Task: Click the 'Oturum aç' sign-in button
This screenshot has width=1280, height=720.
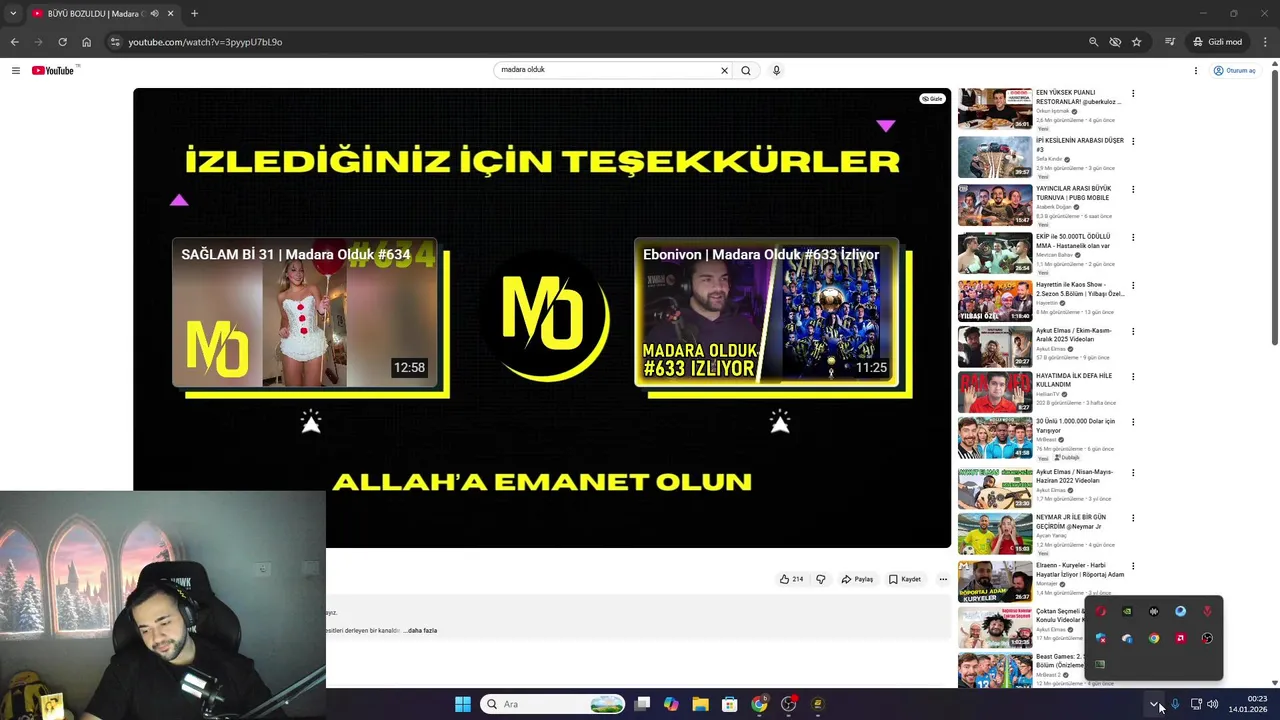Action: pyautogui.click(x=1234, y=70)
